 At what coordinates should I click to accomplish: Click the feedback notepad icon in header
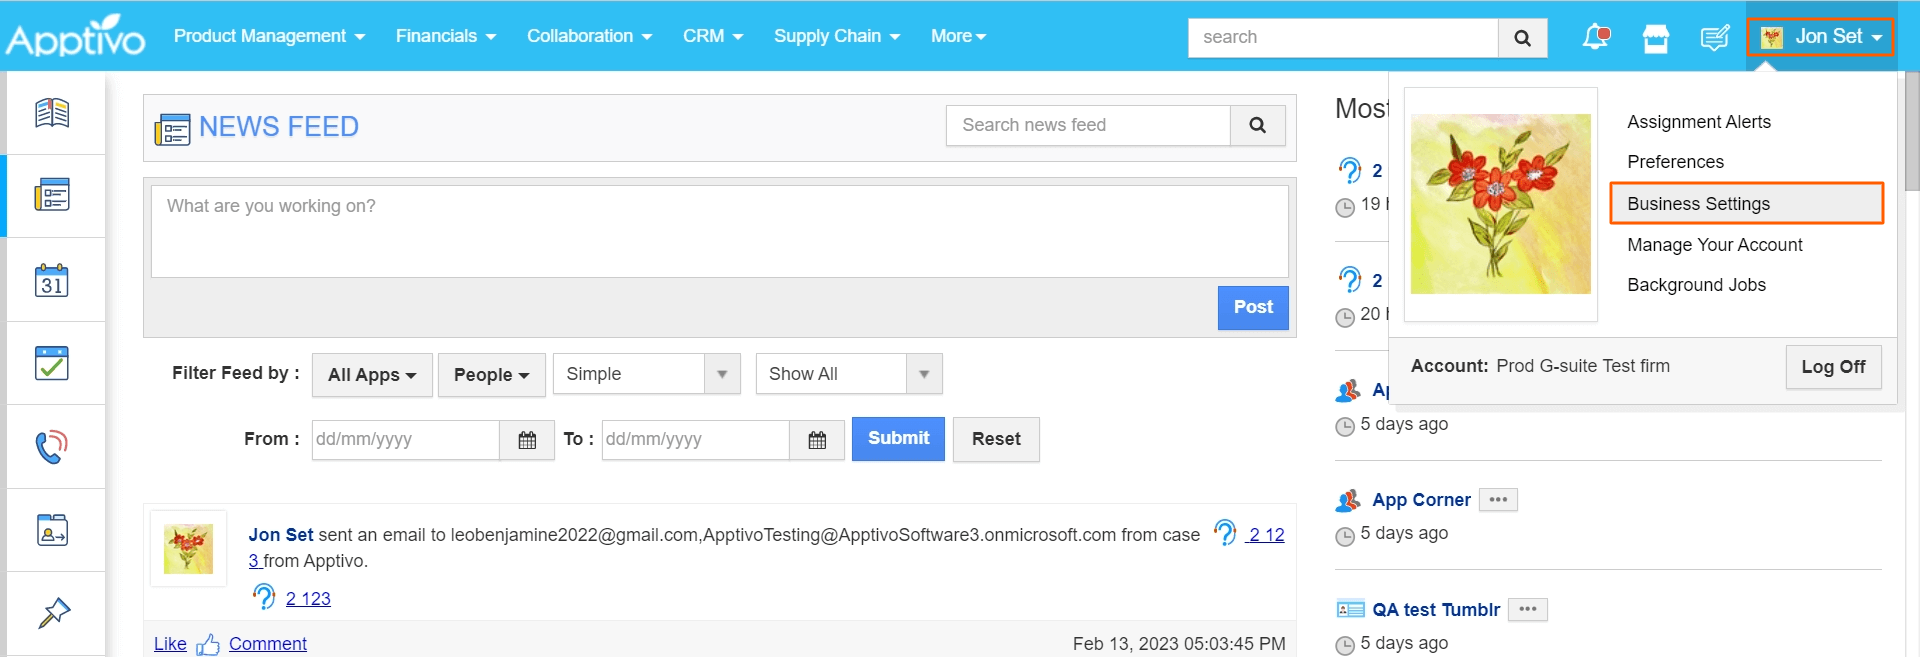pyautogui.click(x=1715, y=38)
